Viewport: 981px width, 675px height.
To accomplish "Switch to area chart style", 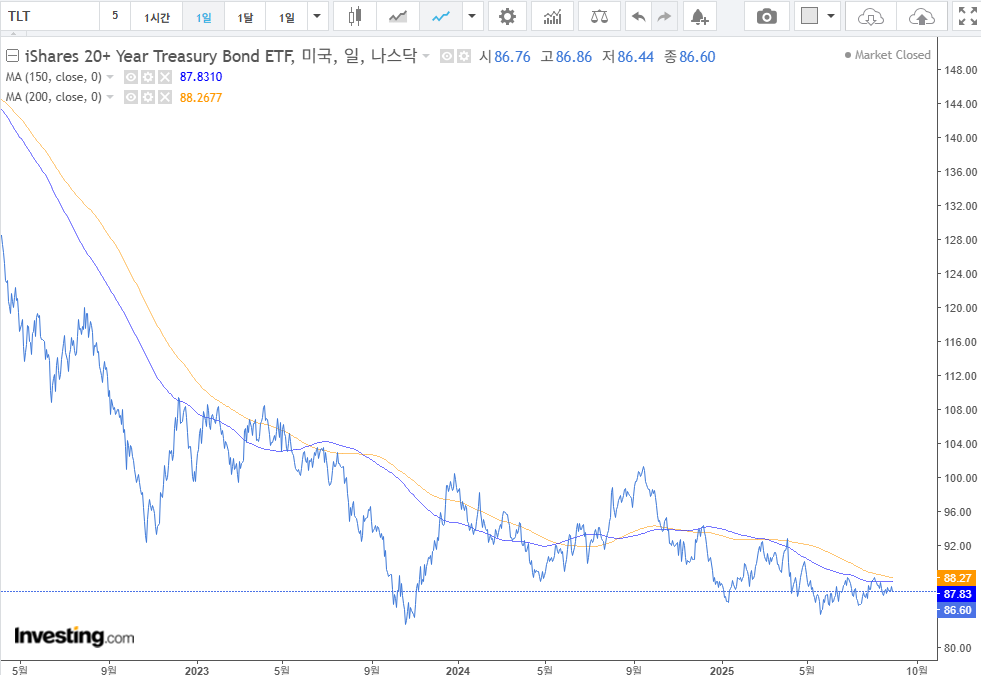I will pyautogui.click(x=398, y=16).
